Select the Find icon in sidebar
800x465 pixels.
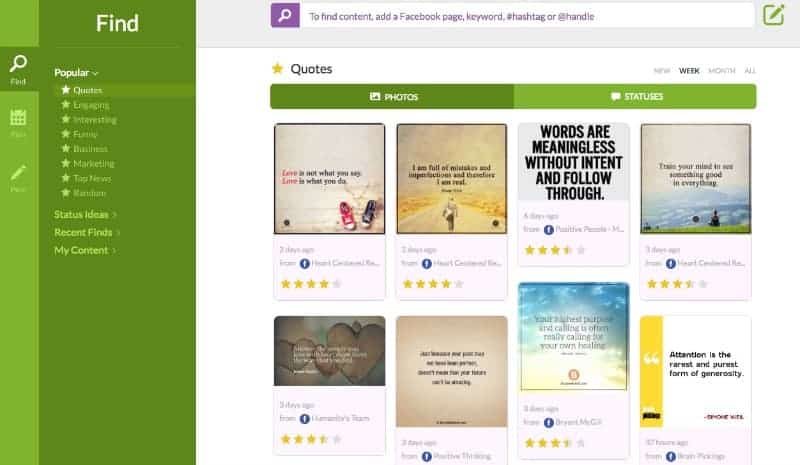click(x=18, y=69)
